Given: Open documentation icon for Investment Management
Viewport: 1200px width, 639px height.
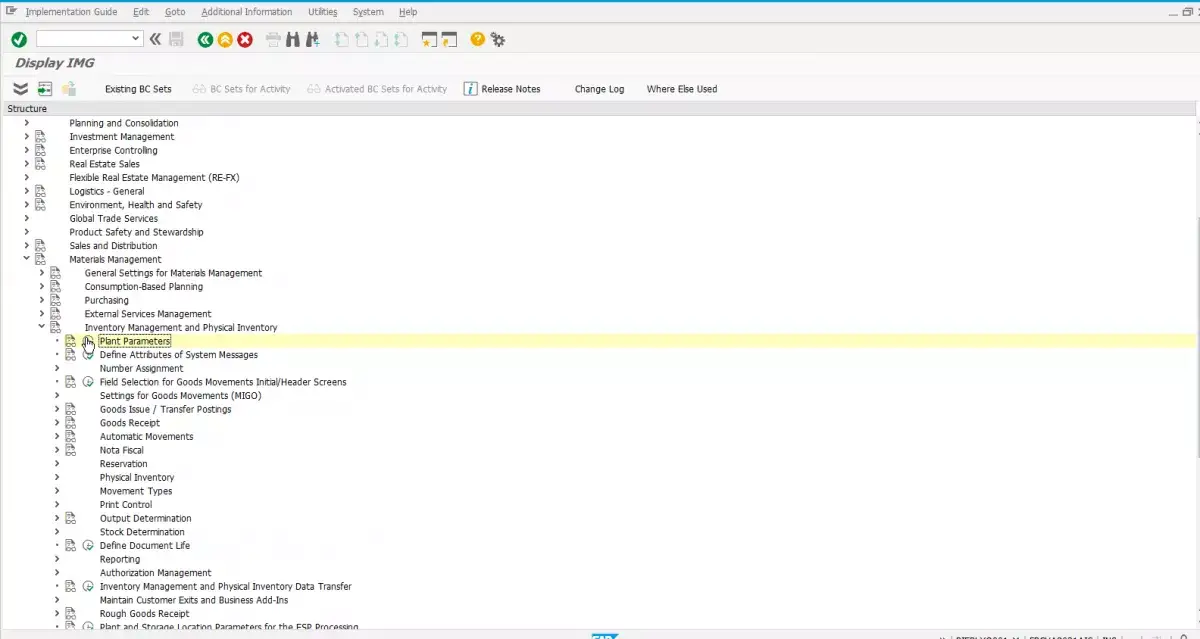Looking at the screenshot, I should click(x=40, y=137).
